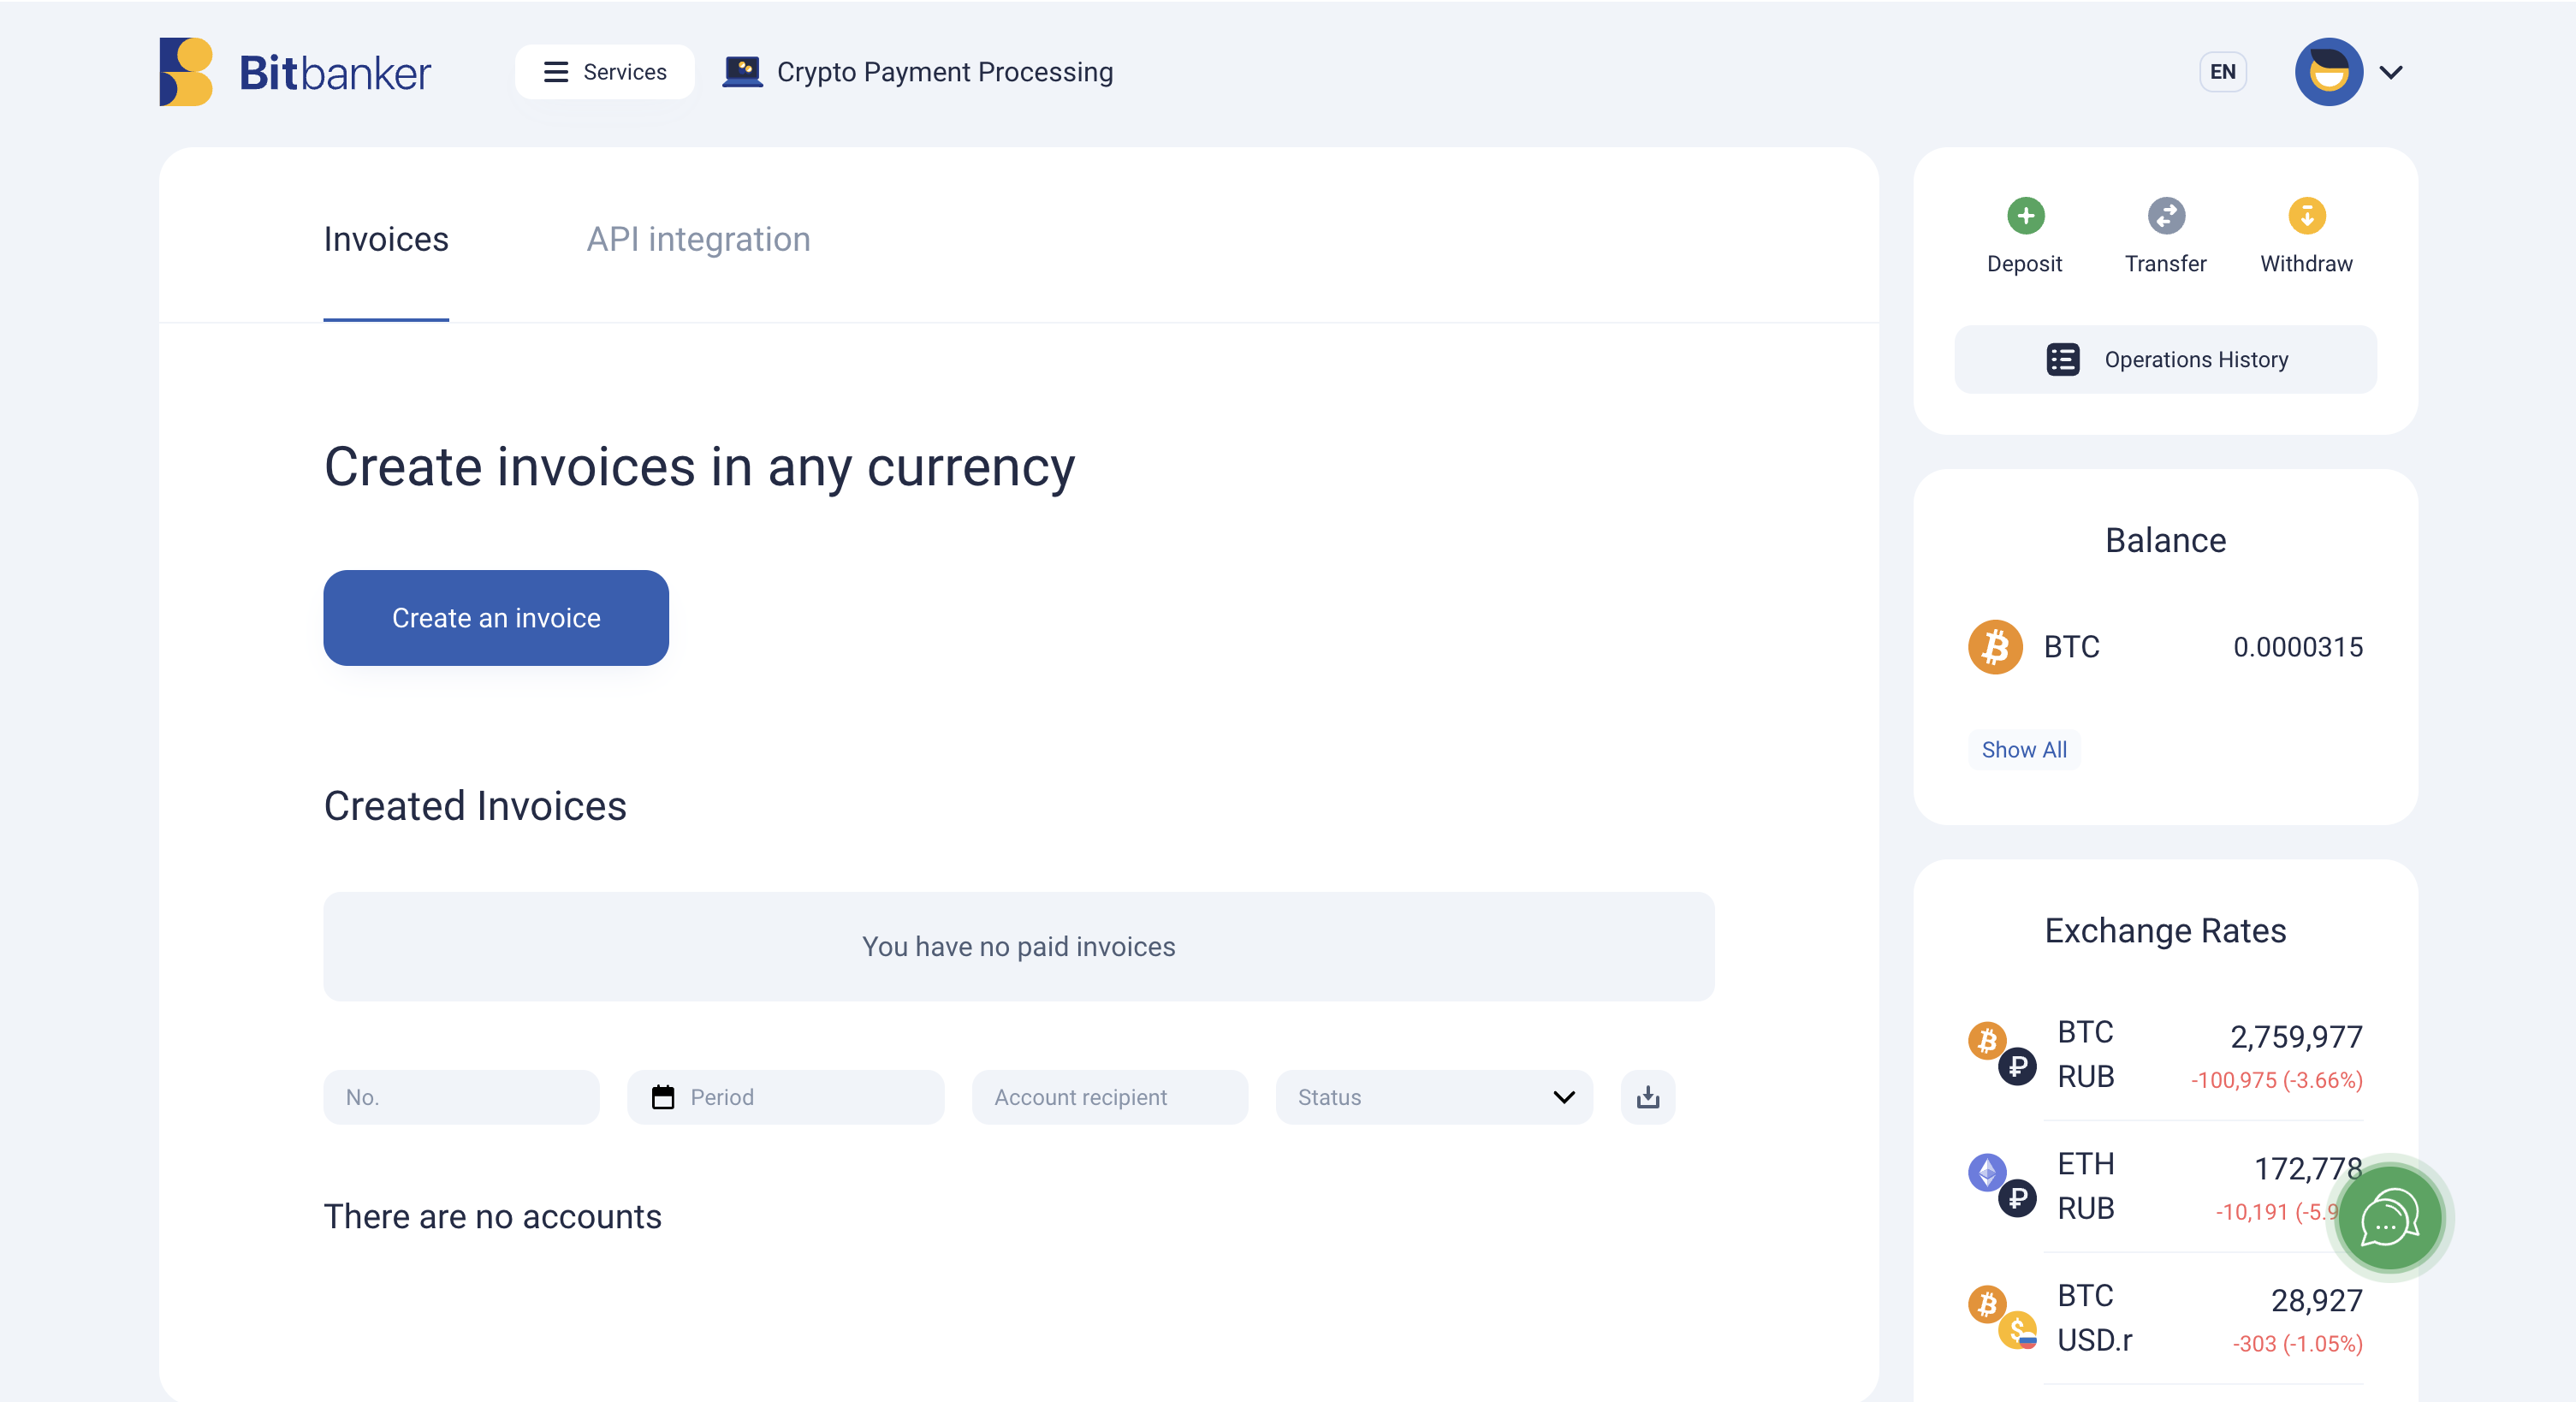
Task: Select the Invoices tab
Action: pyautogui.click(x=386, y=239)
